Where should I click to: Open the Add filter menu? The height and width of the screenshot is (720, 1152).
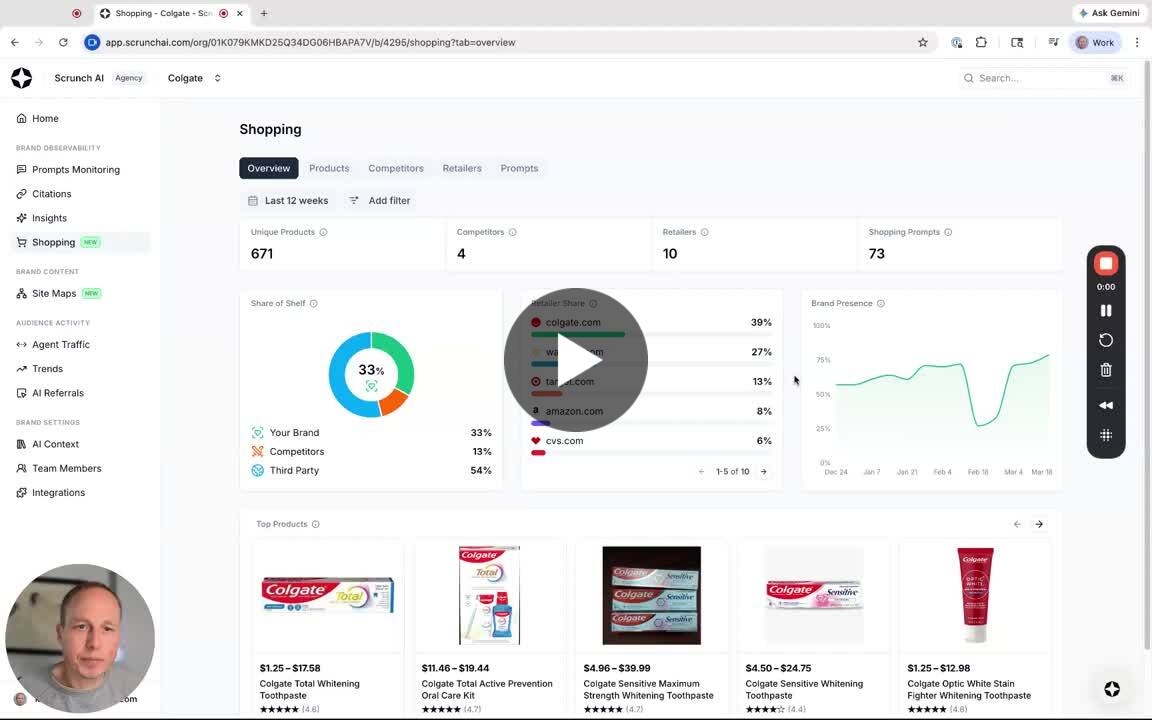tap(379, 201)
